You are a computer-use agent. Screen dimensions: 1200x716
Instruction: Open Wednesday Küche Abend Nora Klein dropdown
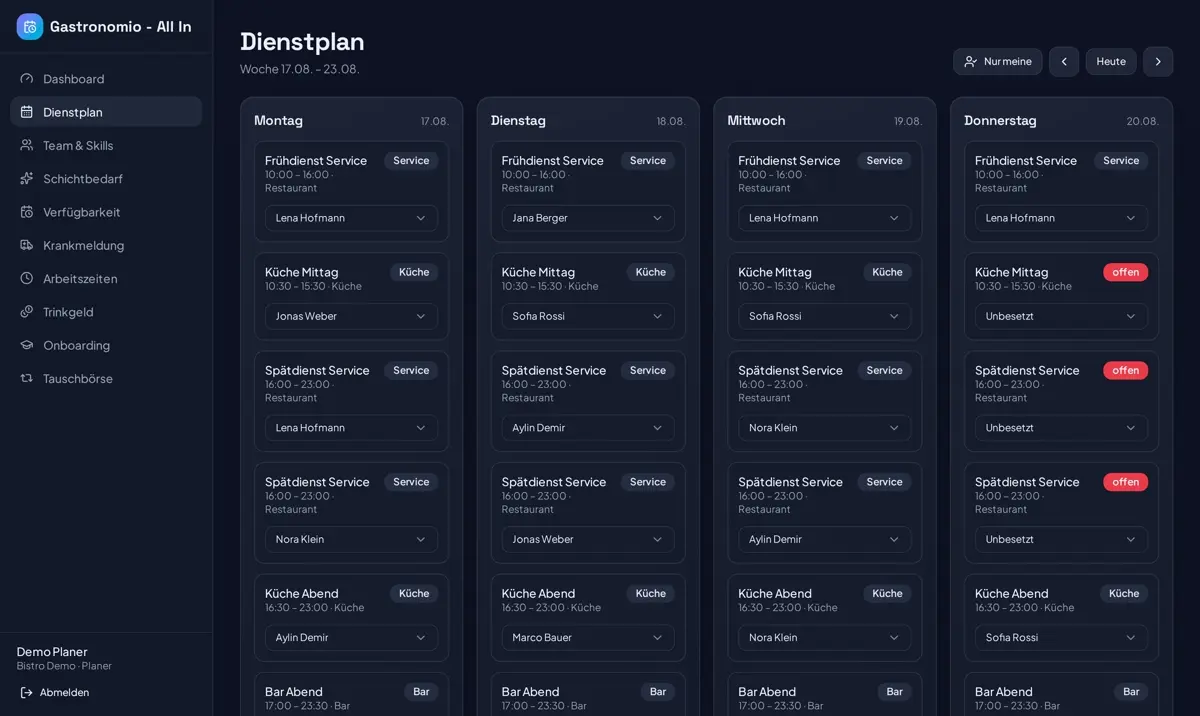click(825, 637)
